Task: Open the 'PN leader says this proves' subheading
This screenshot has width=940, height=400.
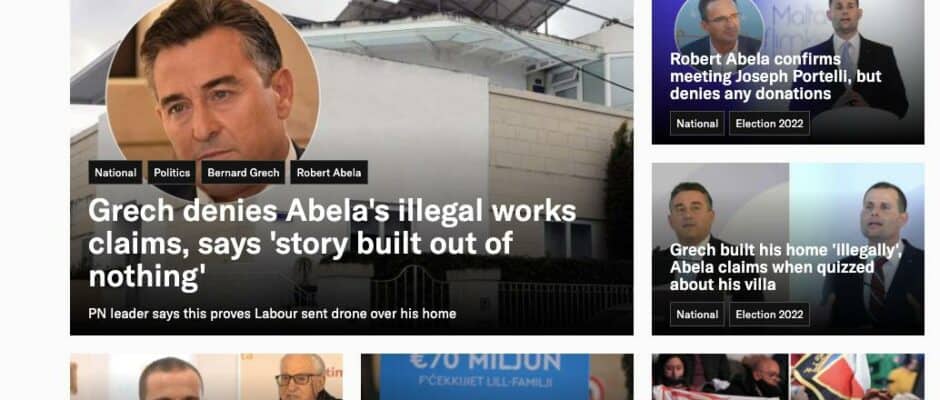Action: (x=272, y=314)
